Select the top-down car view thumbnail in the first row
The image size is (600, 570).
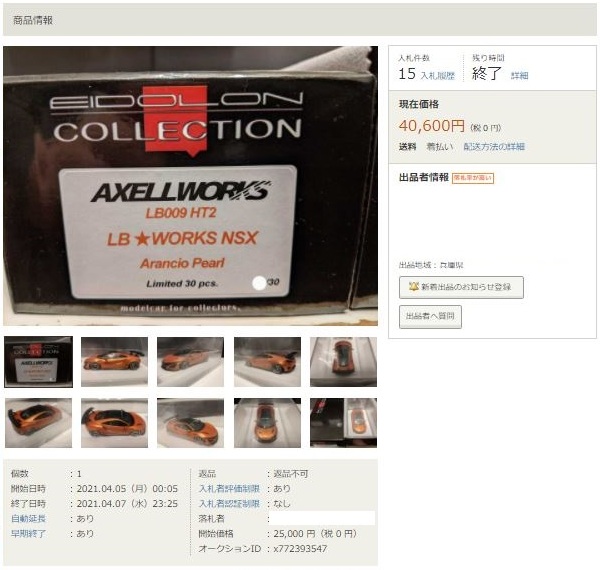(x=343, y=362)
